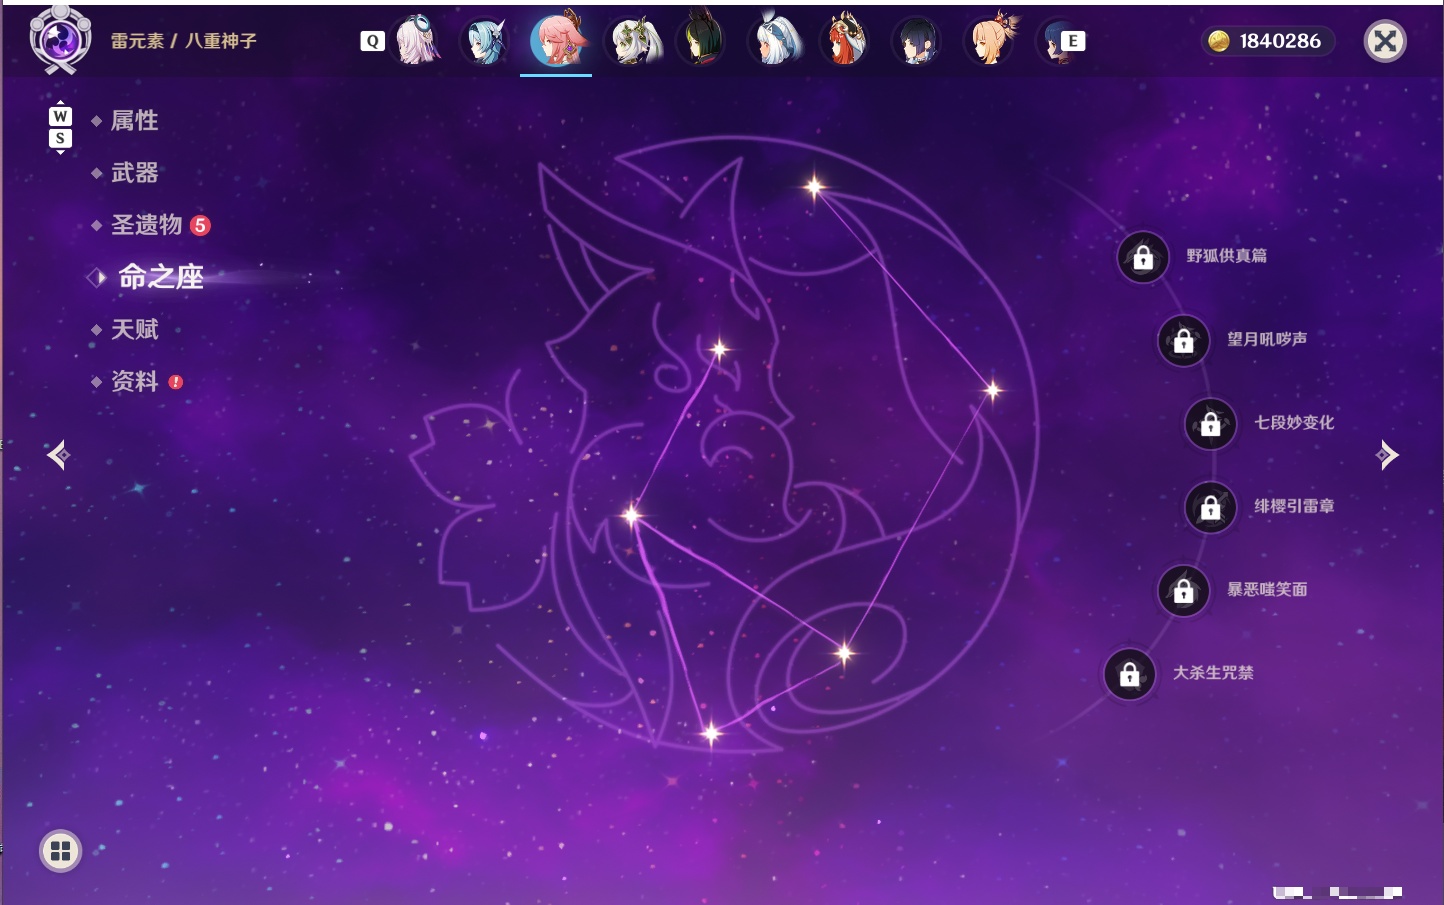Click the 七段妙变化 lock icon

pos(1210,423)
